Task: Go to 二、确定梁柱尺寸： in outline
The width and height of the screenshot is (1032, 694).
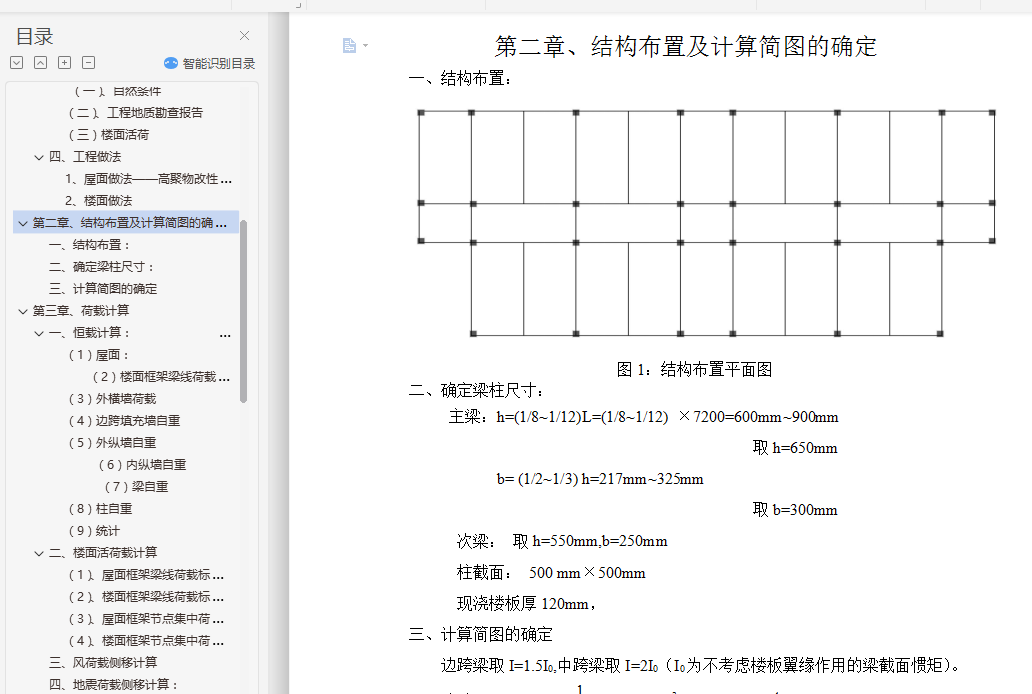Action: (x=102, y=267)
